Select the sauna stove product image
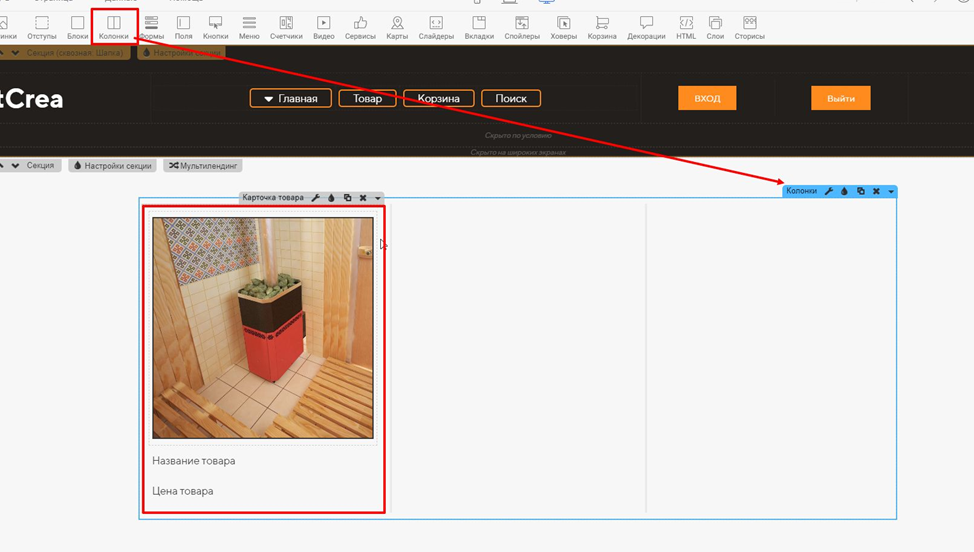Screen dimensions: 974x552 pyautogui.click(x=263, y=328)
